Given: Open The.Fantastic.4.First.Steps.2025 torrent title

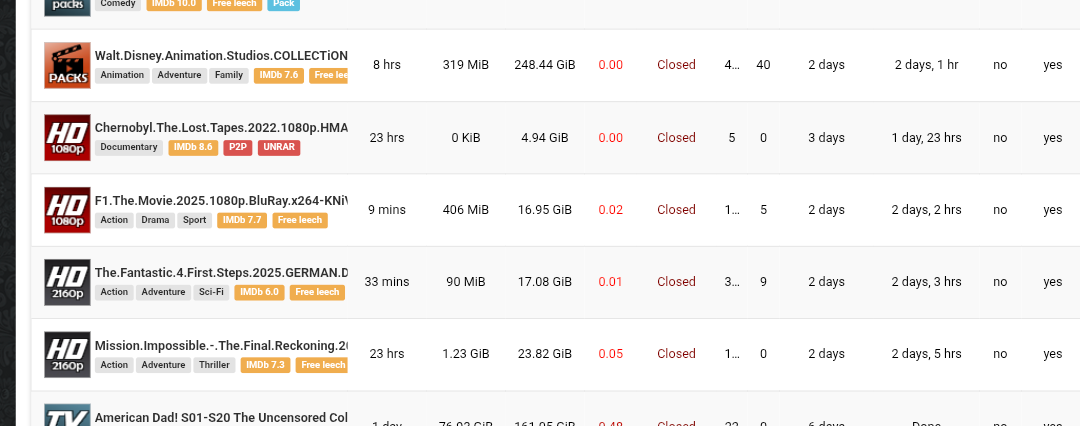Looking at the screenshot, I should coord(221,272).
